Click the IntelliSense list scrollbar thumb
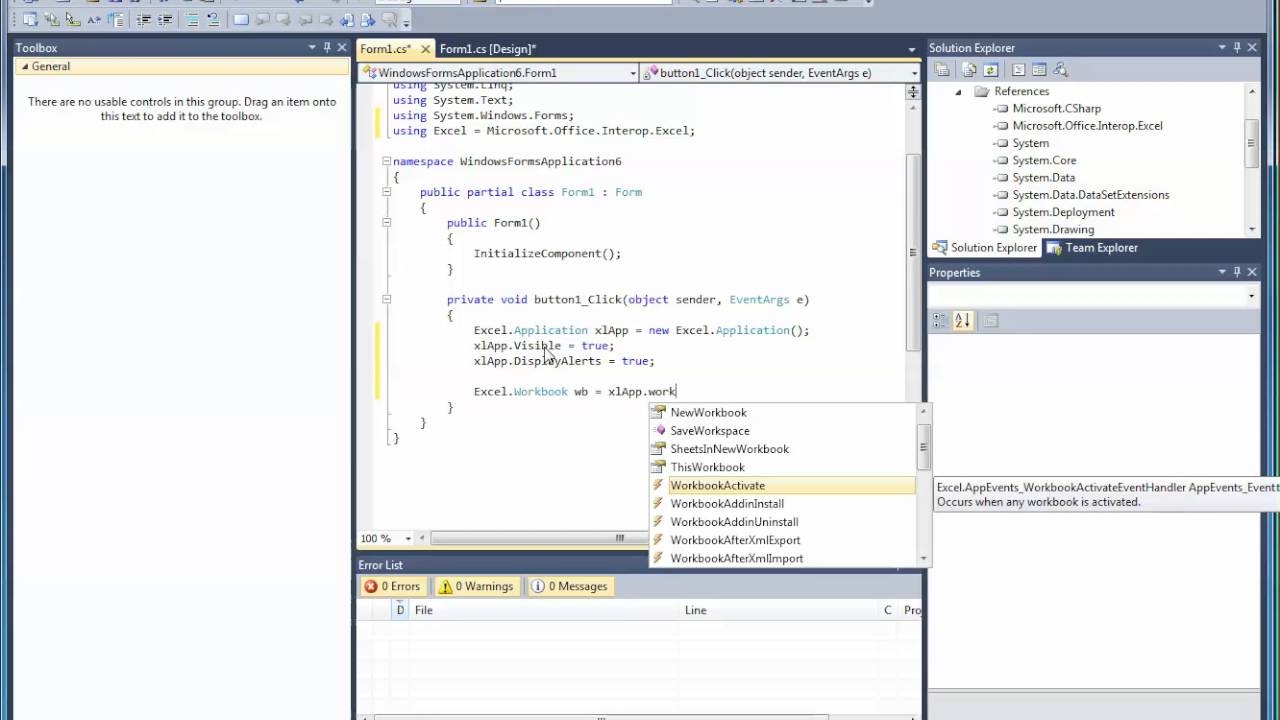The image size is (1280, 720). (924, 448)
